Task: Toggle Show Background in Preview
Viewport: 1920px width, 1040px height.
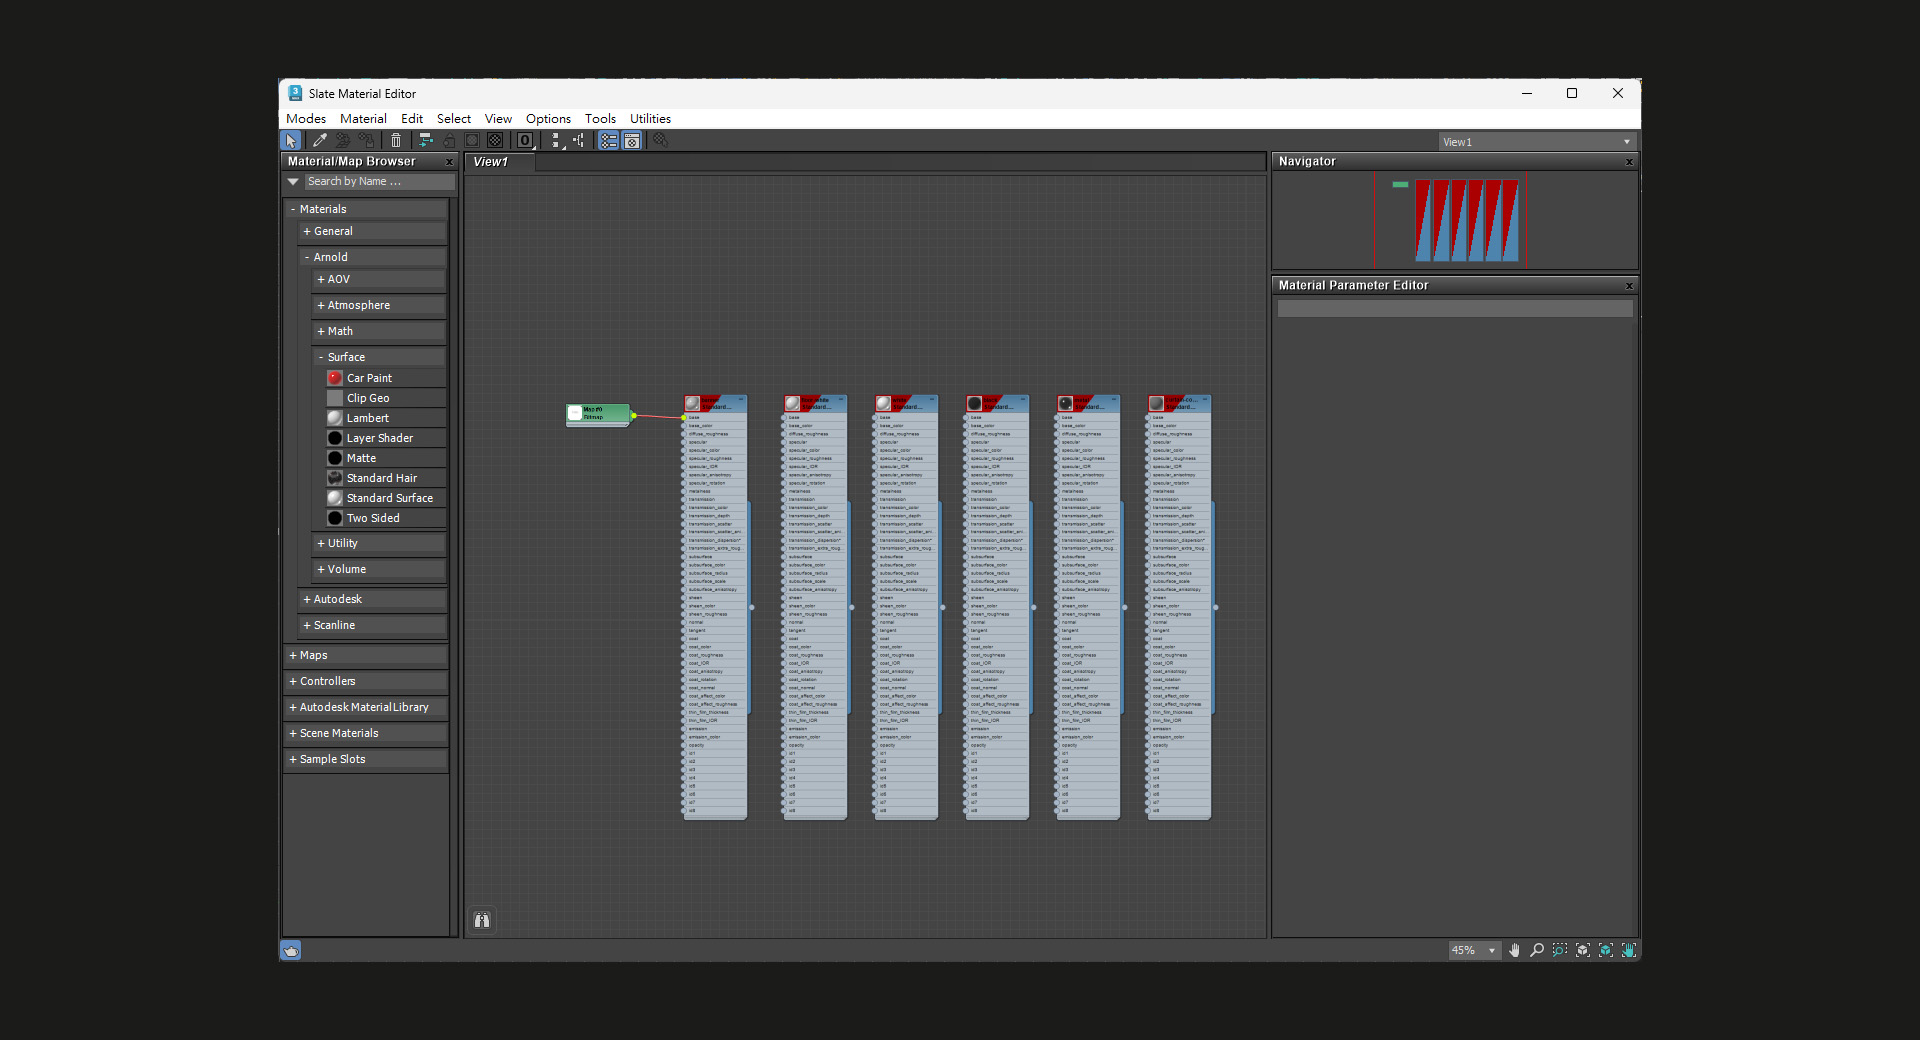Action: pyautogui.click(x=495, y=141)
